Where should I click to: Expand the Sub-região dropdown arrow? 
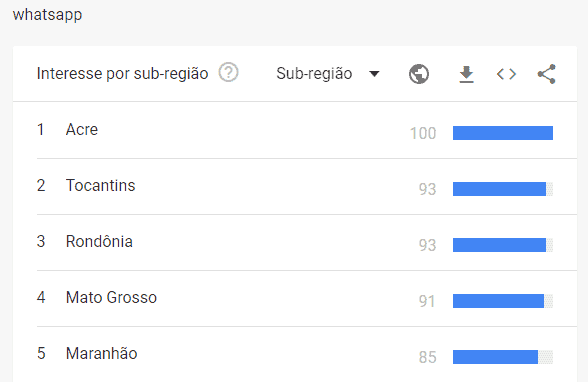coord(374,74)
